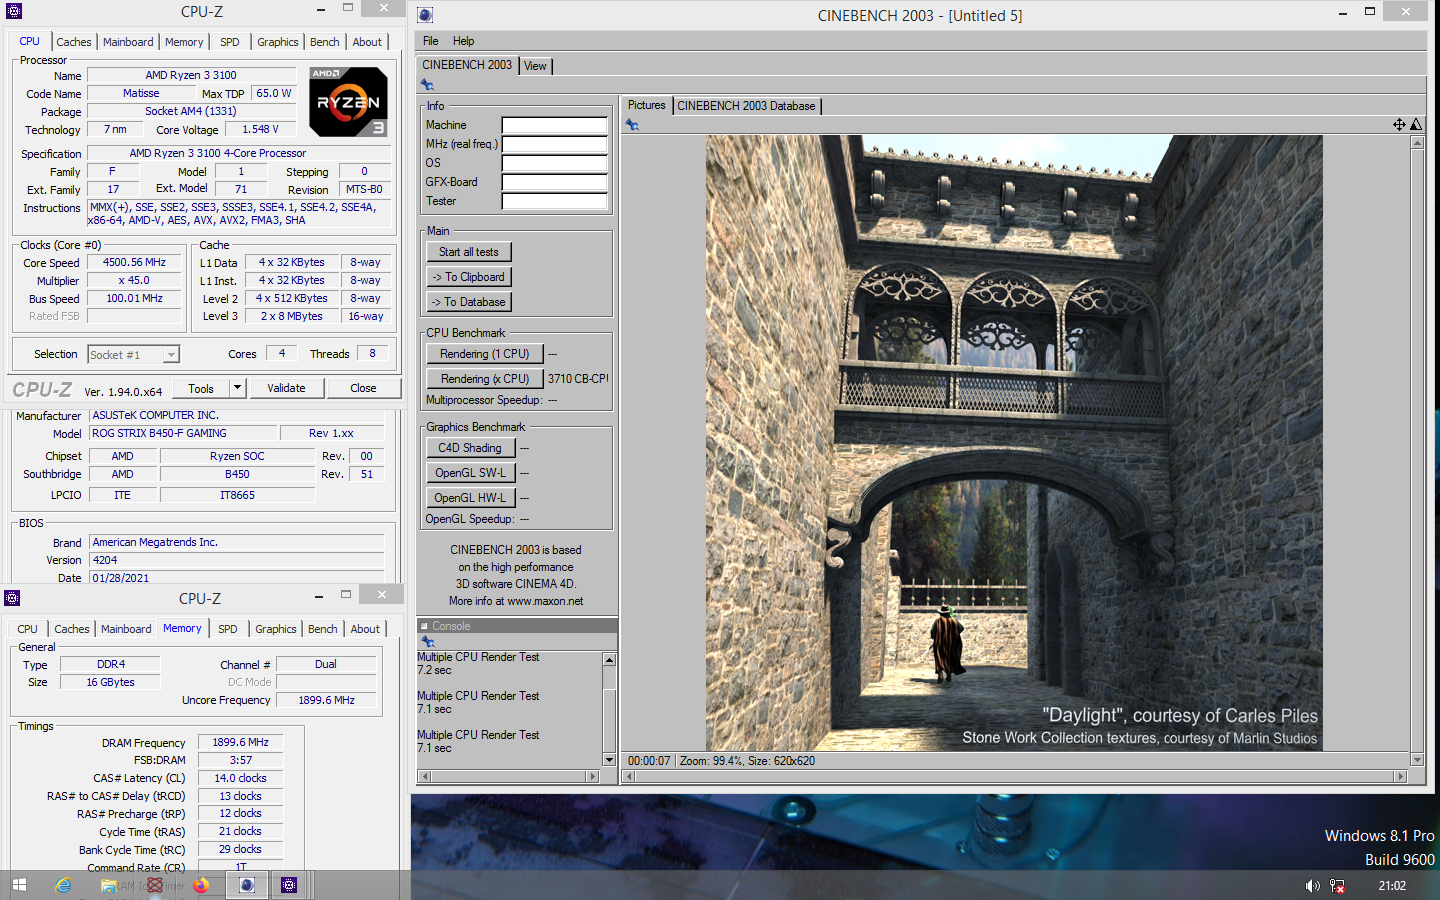Screen dimensions: 1440x900
Task: Open Bench tab in top CPU-Z window
Action: pos(325,42)
